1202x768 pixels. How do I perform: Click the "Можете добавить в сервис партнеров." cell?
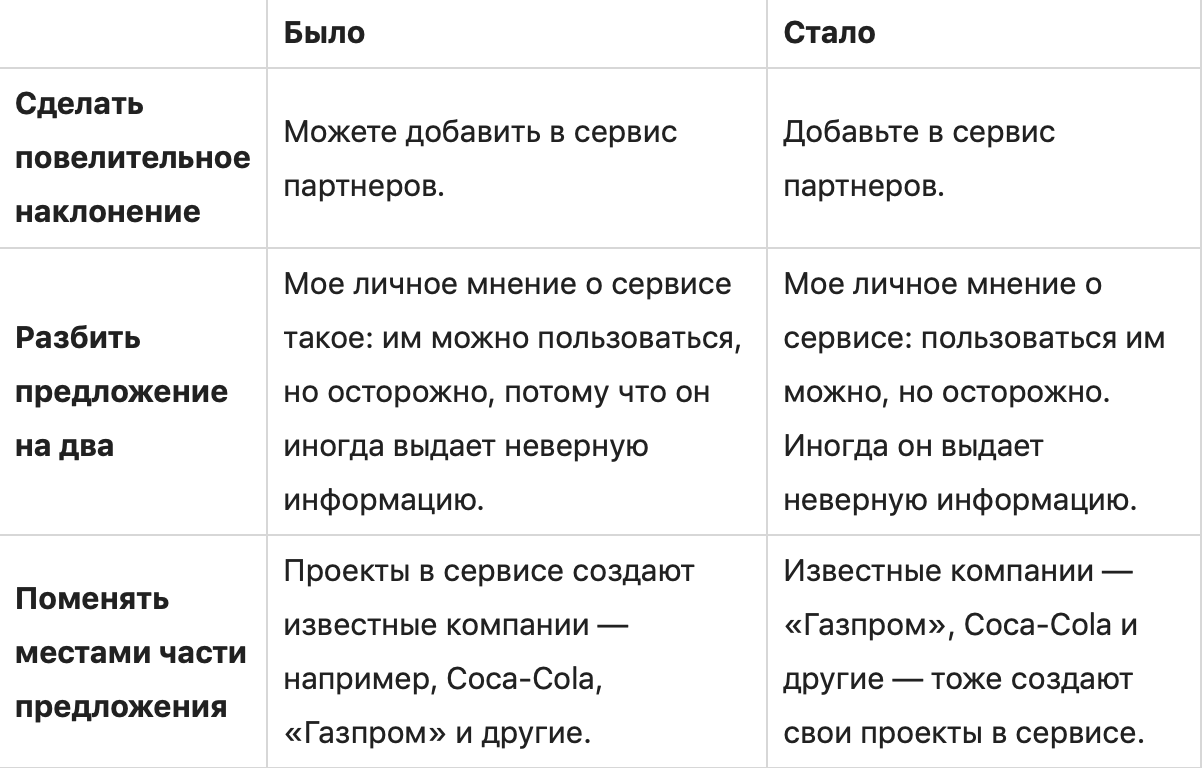click(x=481, y=160)
